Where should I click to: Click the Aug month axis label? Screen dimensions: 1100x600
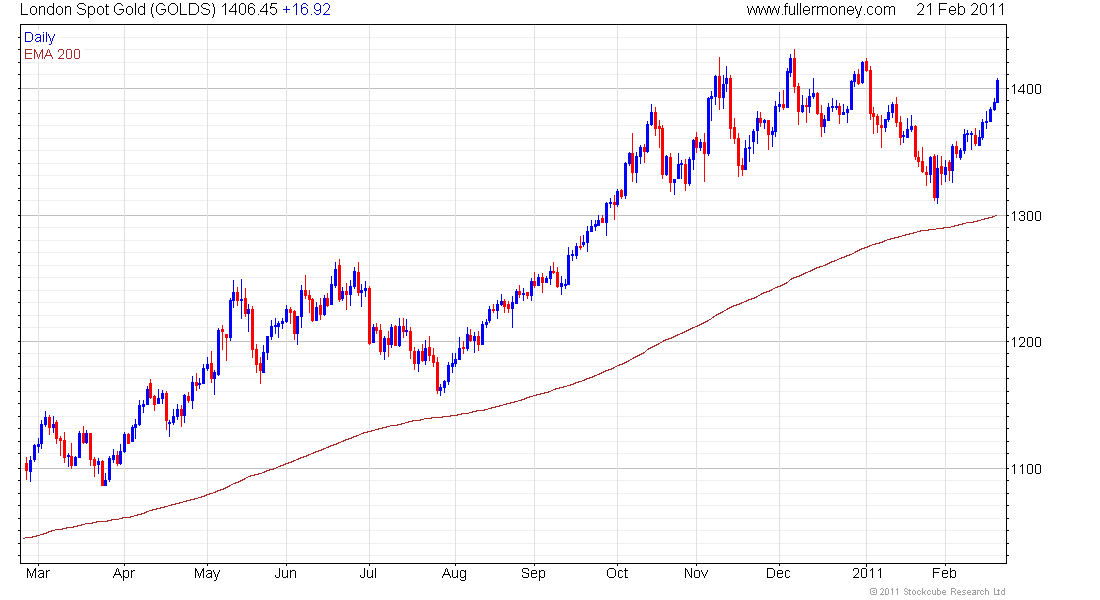[454, 574]
